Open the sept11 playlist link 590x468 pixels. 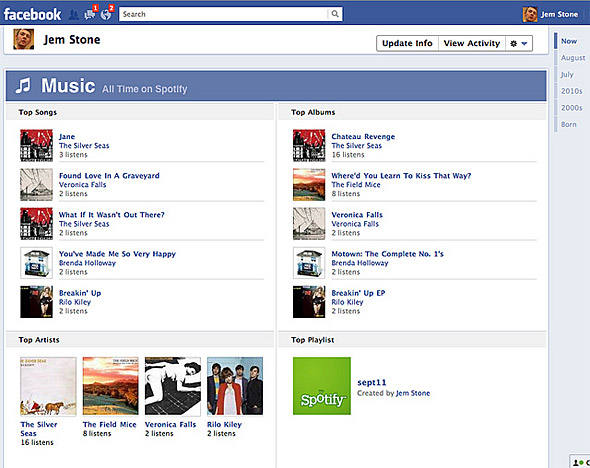coord(371,383)
